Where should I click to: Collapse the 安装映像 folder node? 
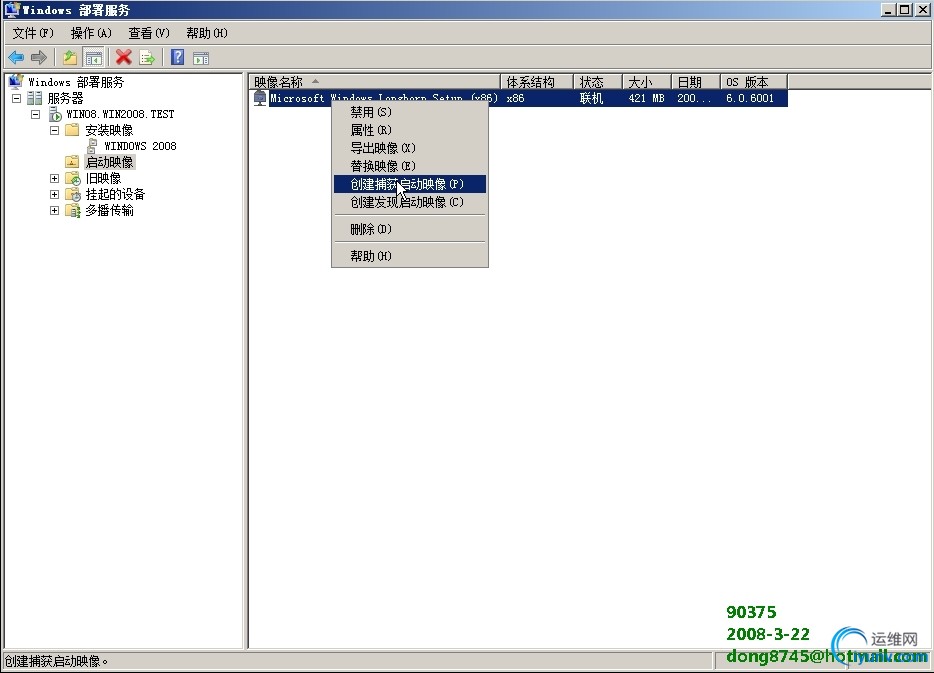click(55, 130)
